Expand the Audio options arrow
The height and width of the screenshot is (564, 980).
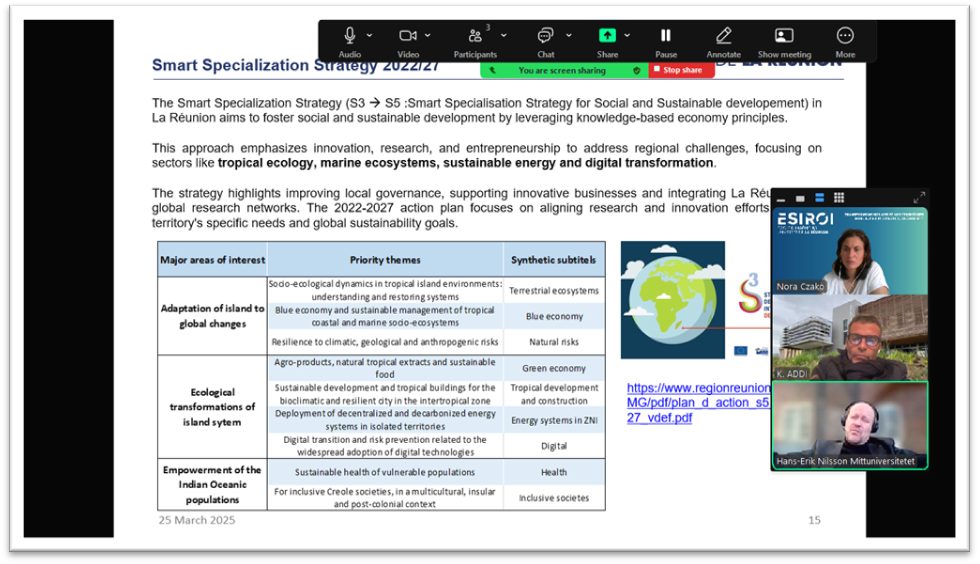(x=369, y=36)
